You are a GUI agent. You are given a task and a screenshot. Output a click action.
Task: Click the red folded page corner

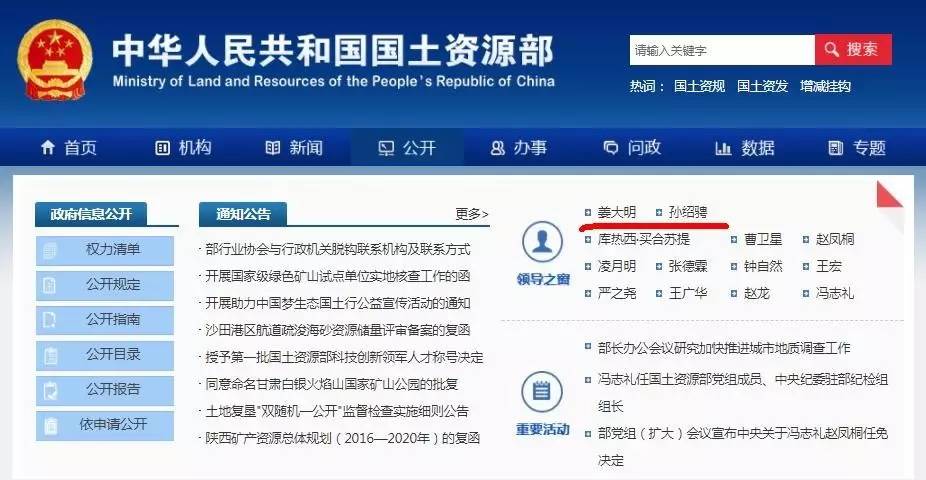889,195
